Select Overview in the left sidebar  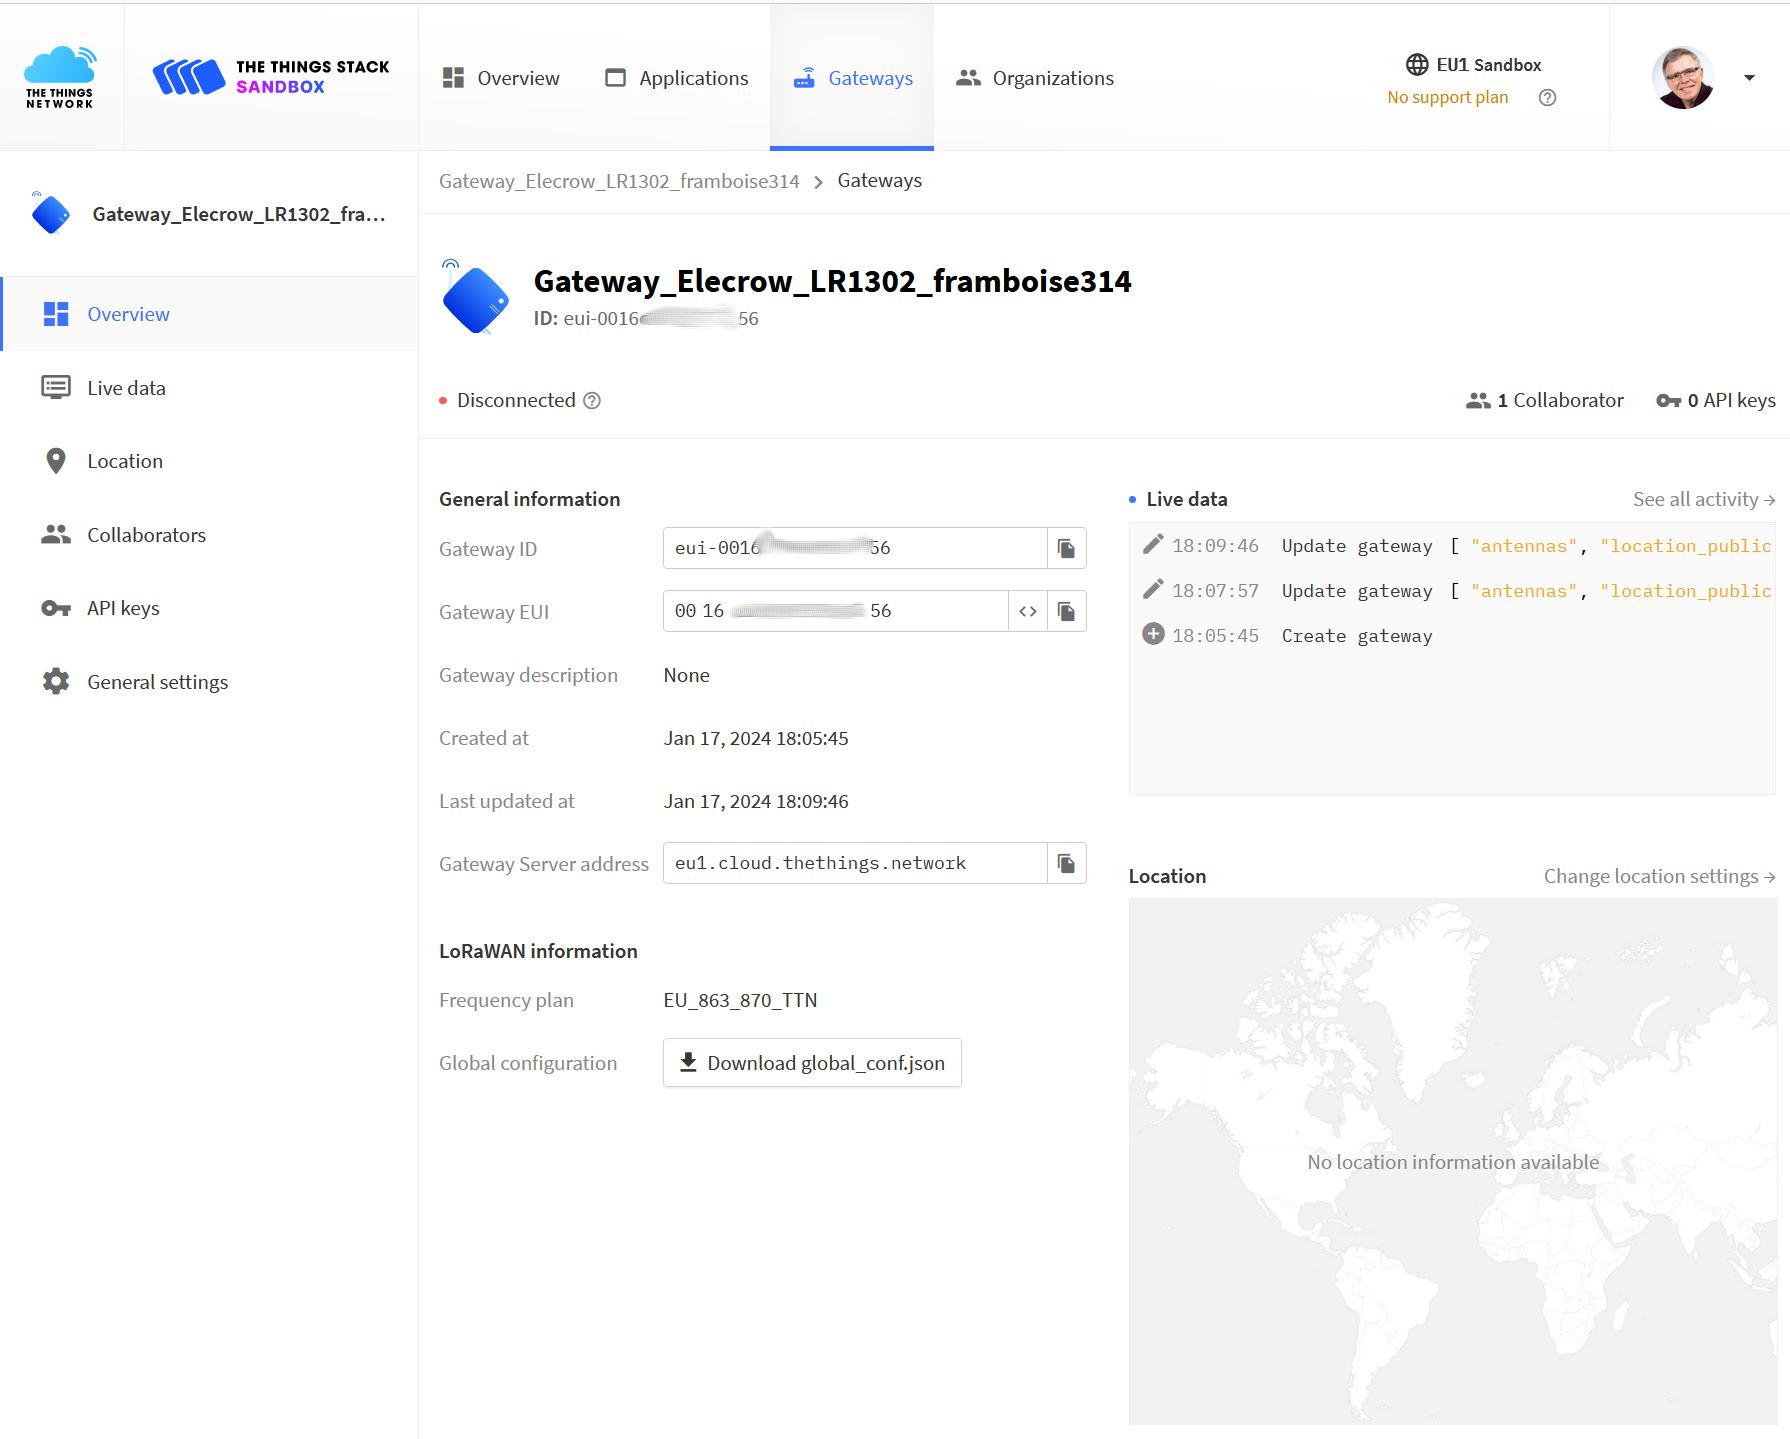(210, 314)
